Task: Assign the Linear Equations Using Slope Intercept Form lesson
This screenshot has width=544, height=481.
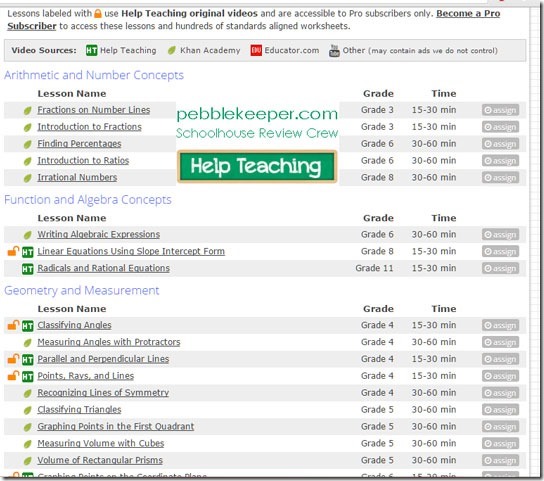Action: pos(500,252)
